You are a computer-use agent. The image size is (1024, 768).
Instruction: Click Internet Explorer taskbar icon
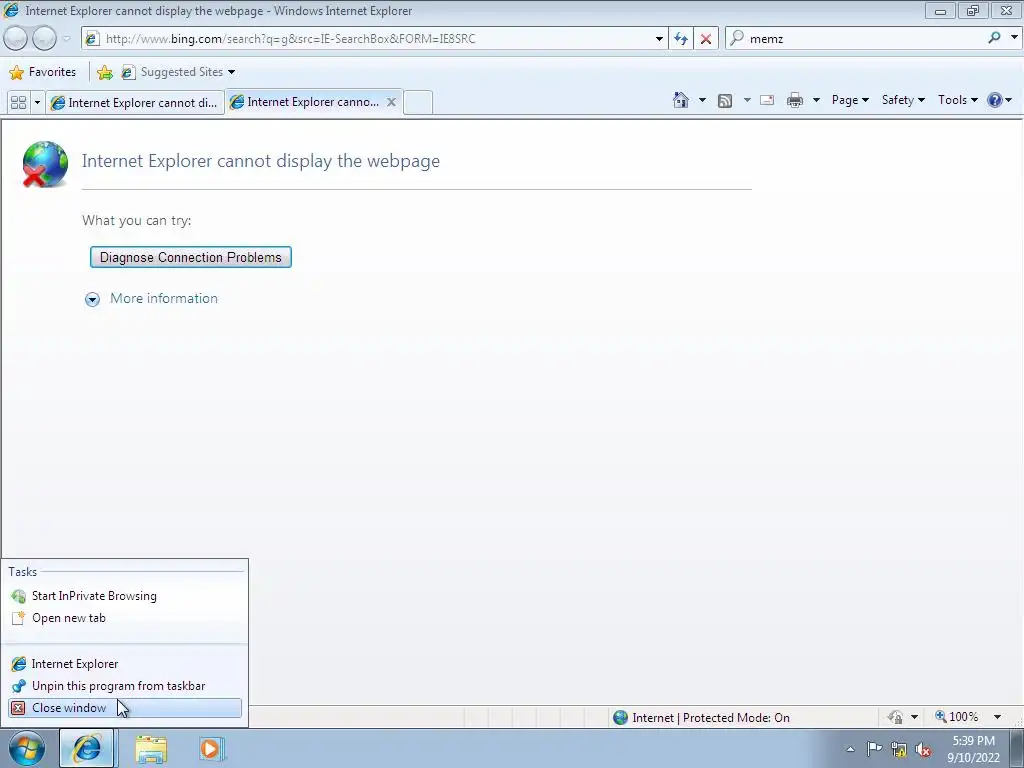(x=87, y=748)
